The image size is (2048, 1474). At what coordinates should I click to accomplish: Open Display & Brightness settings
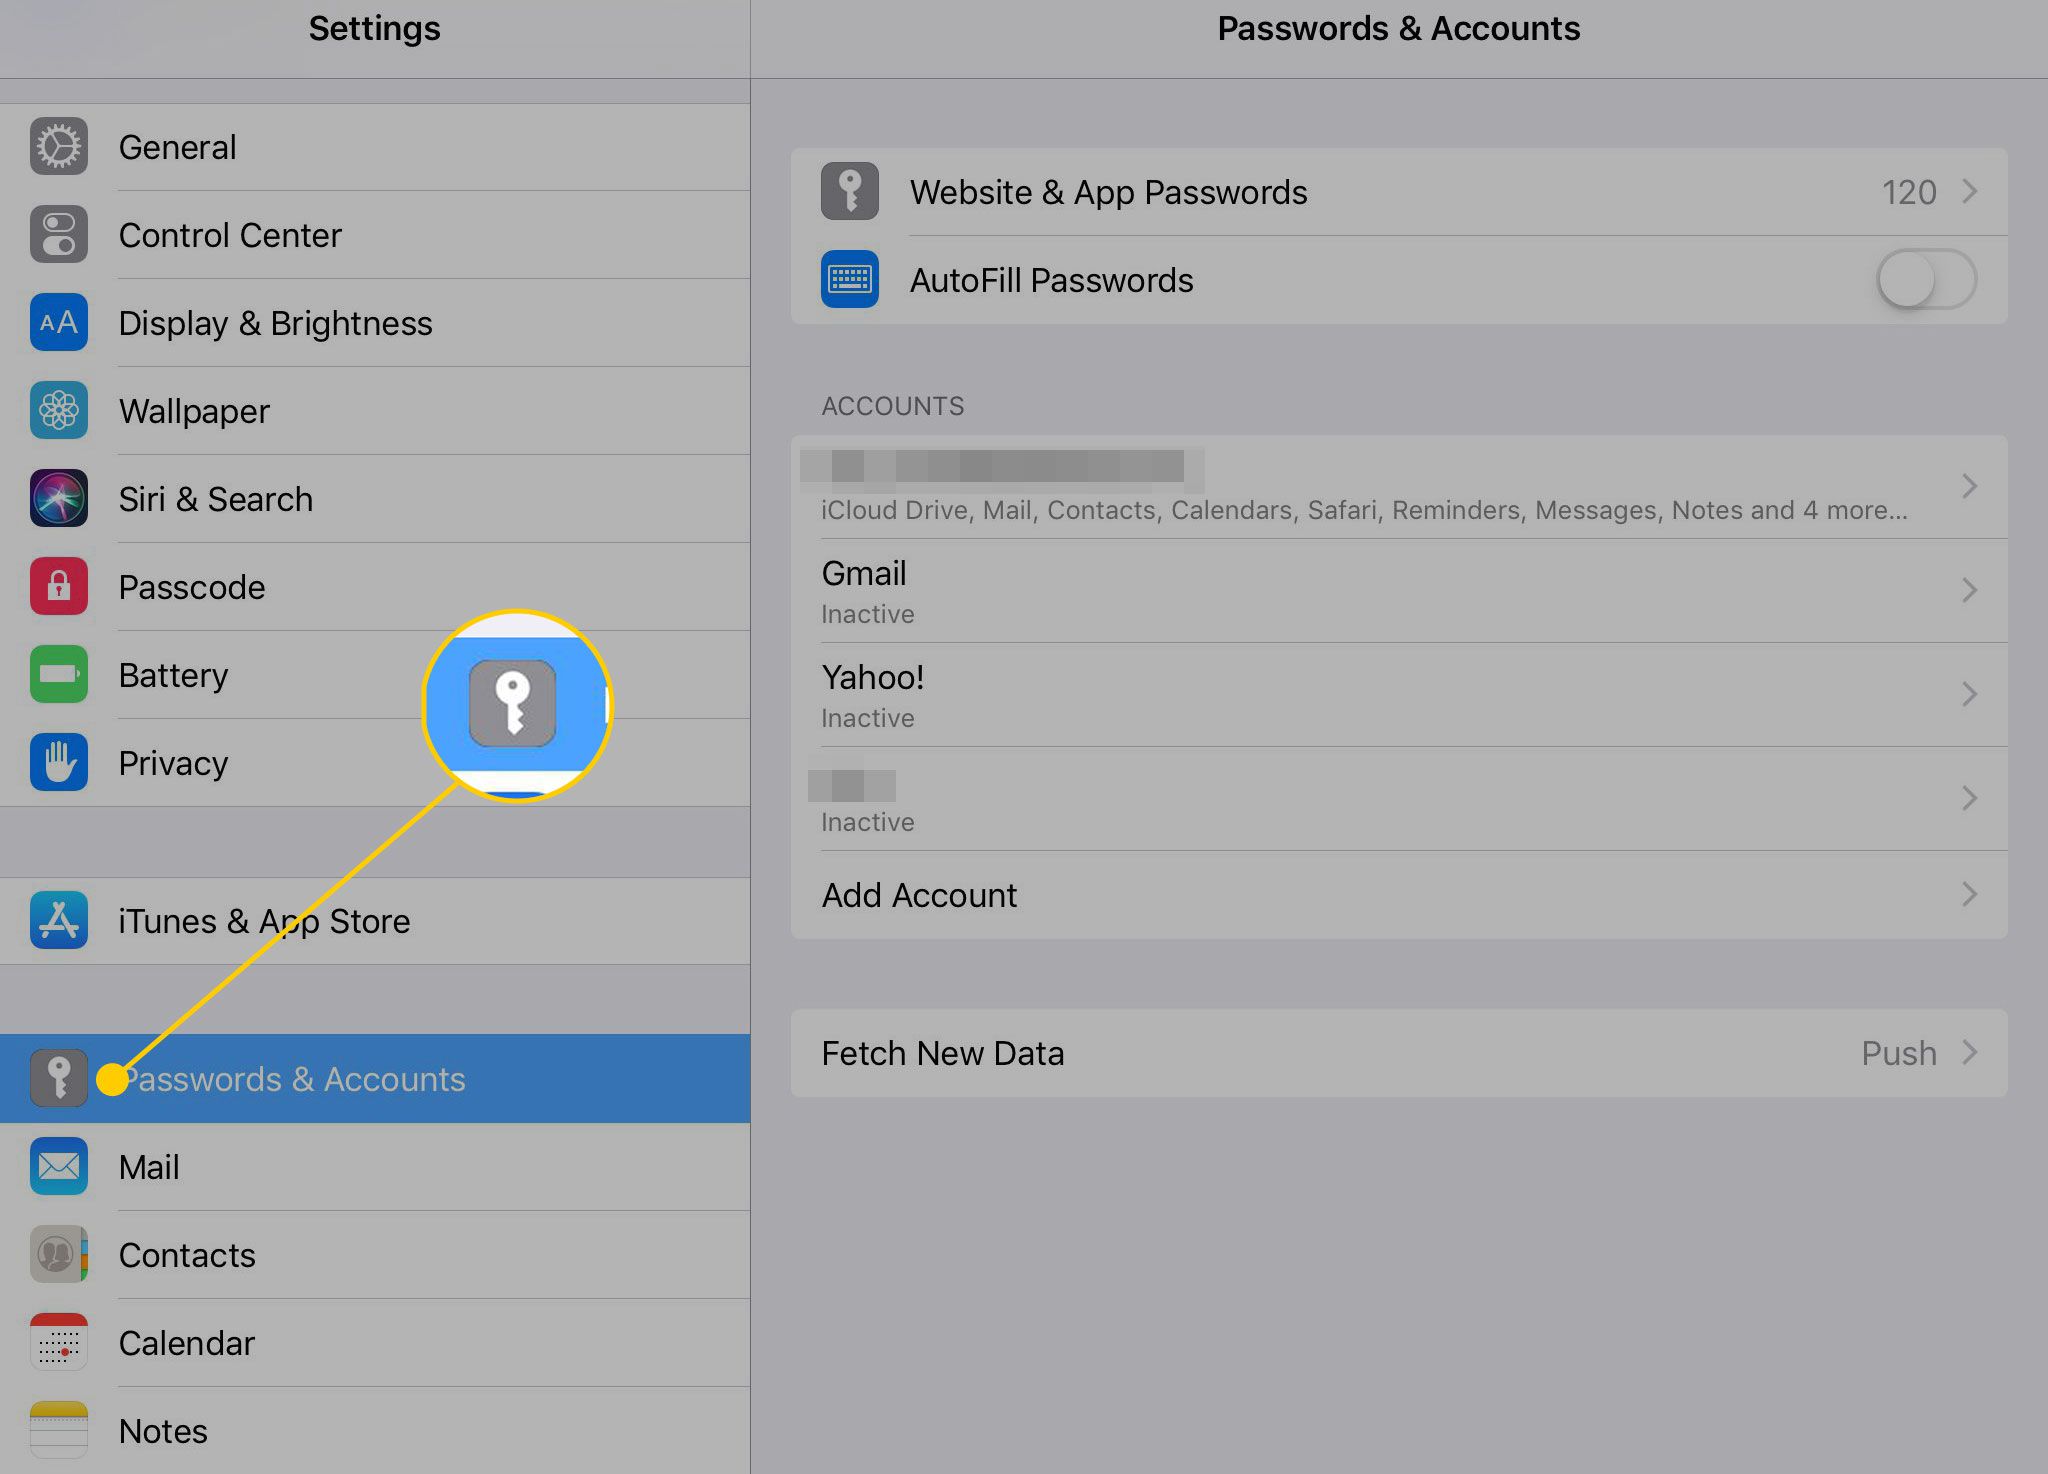[375, 323]
